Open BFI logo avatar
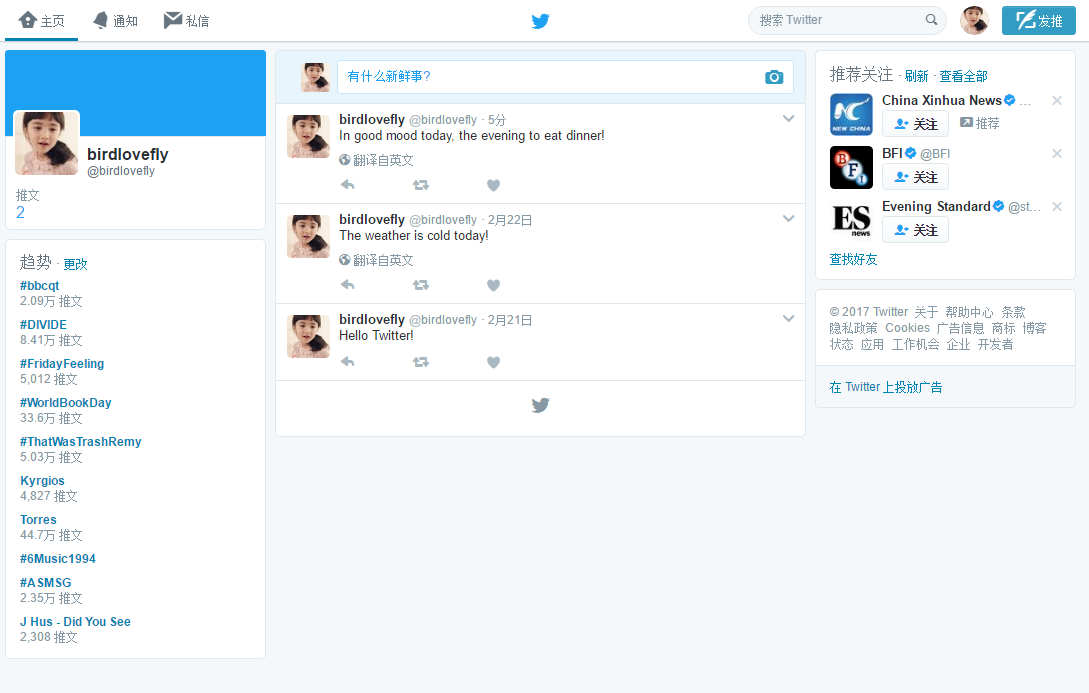 coord(851,167)
